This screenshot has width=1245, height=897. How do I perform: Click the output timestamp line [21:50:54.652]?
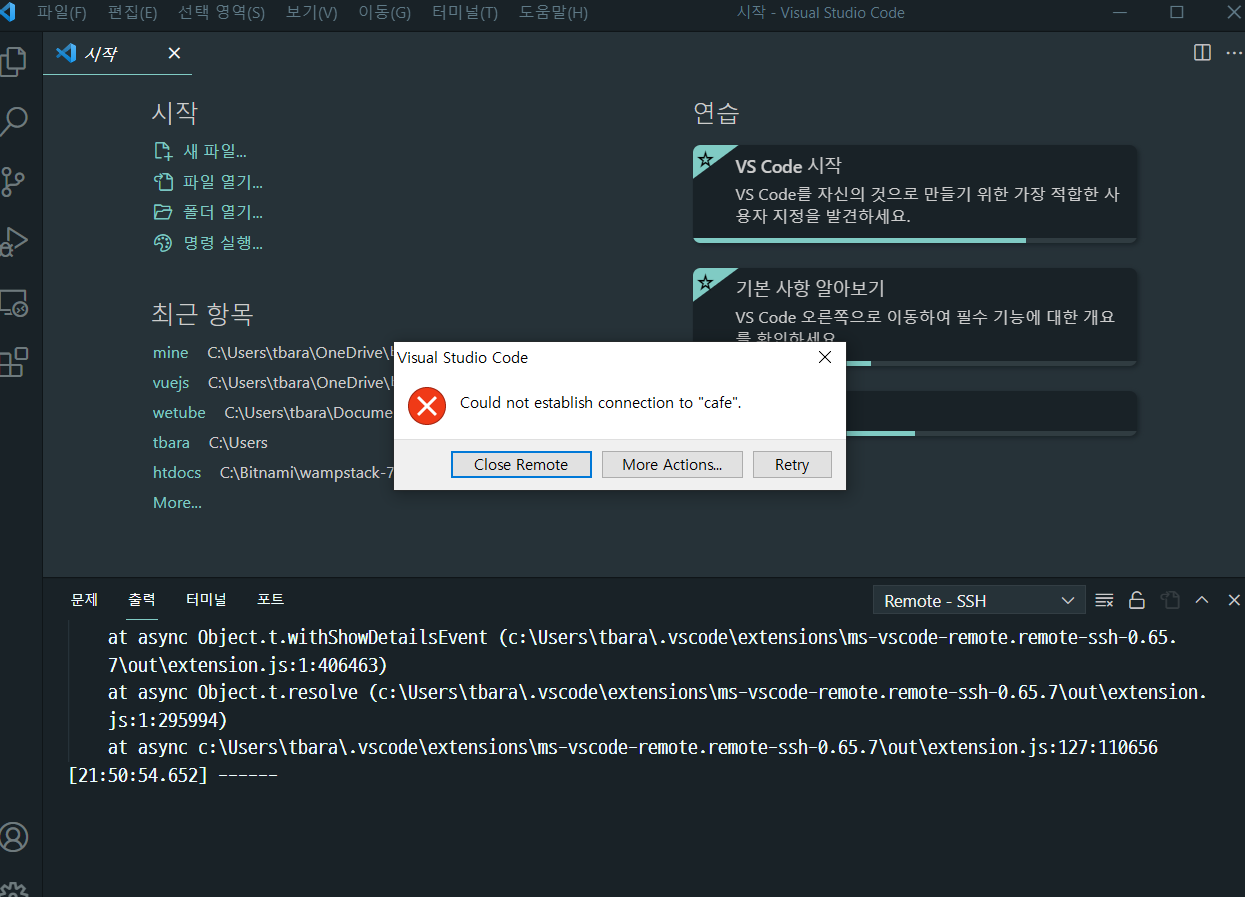coord(172,775)
